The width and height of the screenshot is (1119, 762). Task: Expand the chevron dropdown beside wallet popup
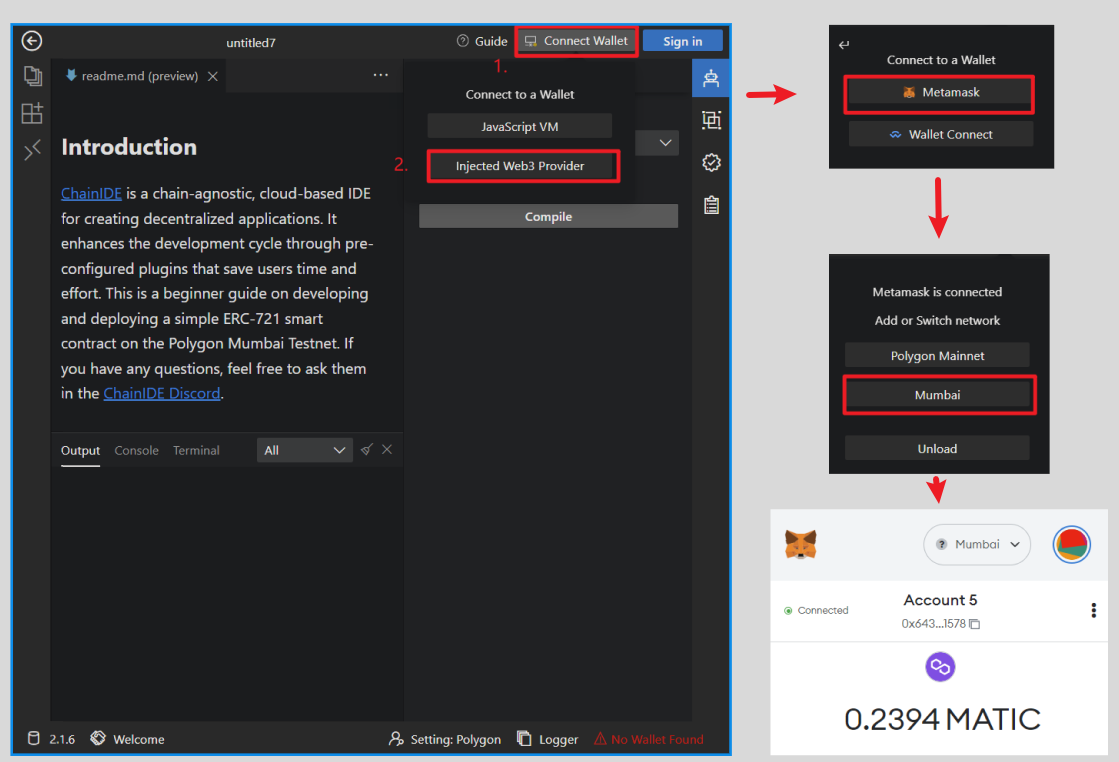click(665, 143)
